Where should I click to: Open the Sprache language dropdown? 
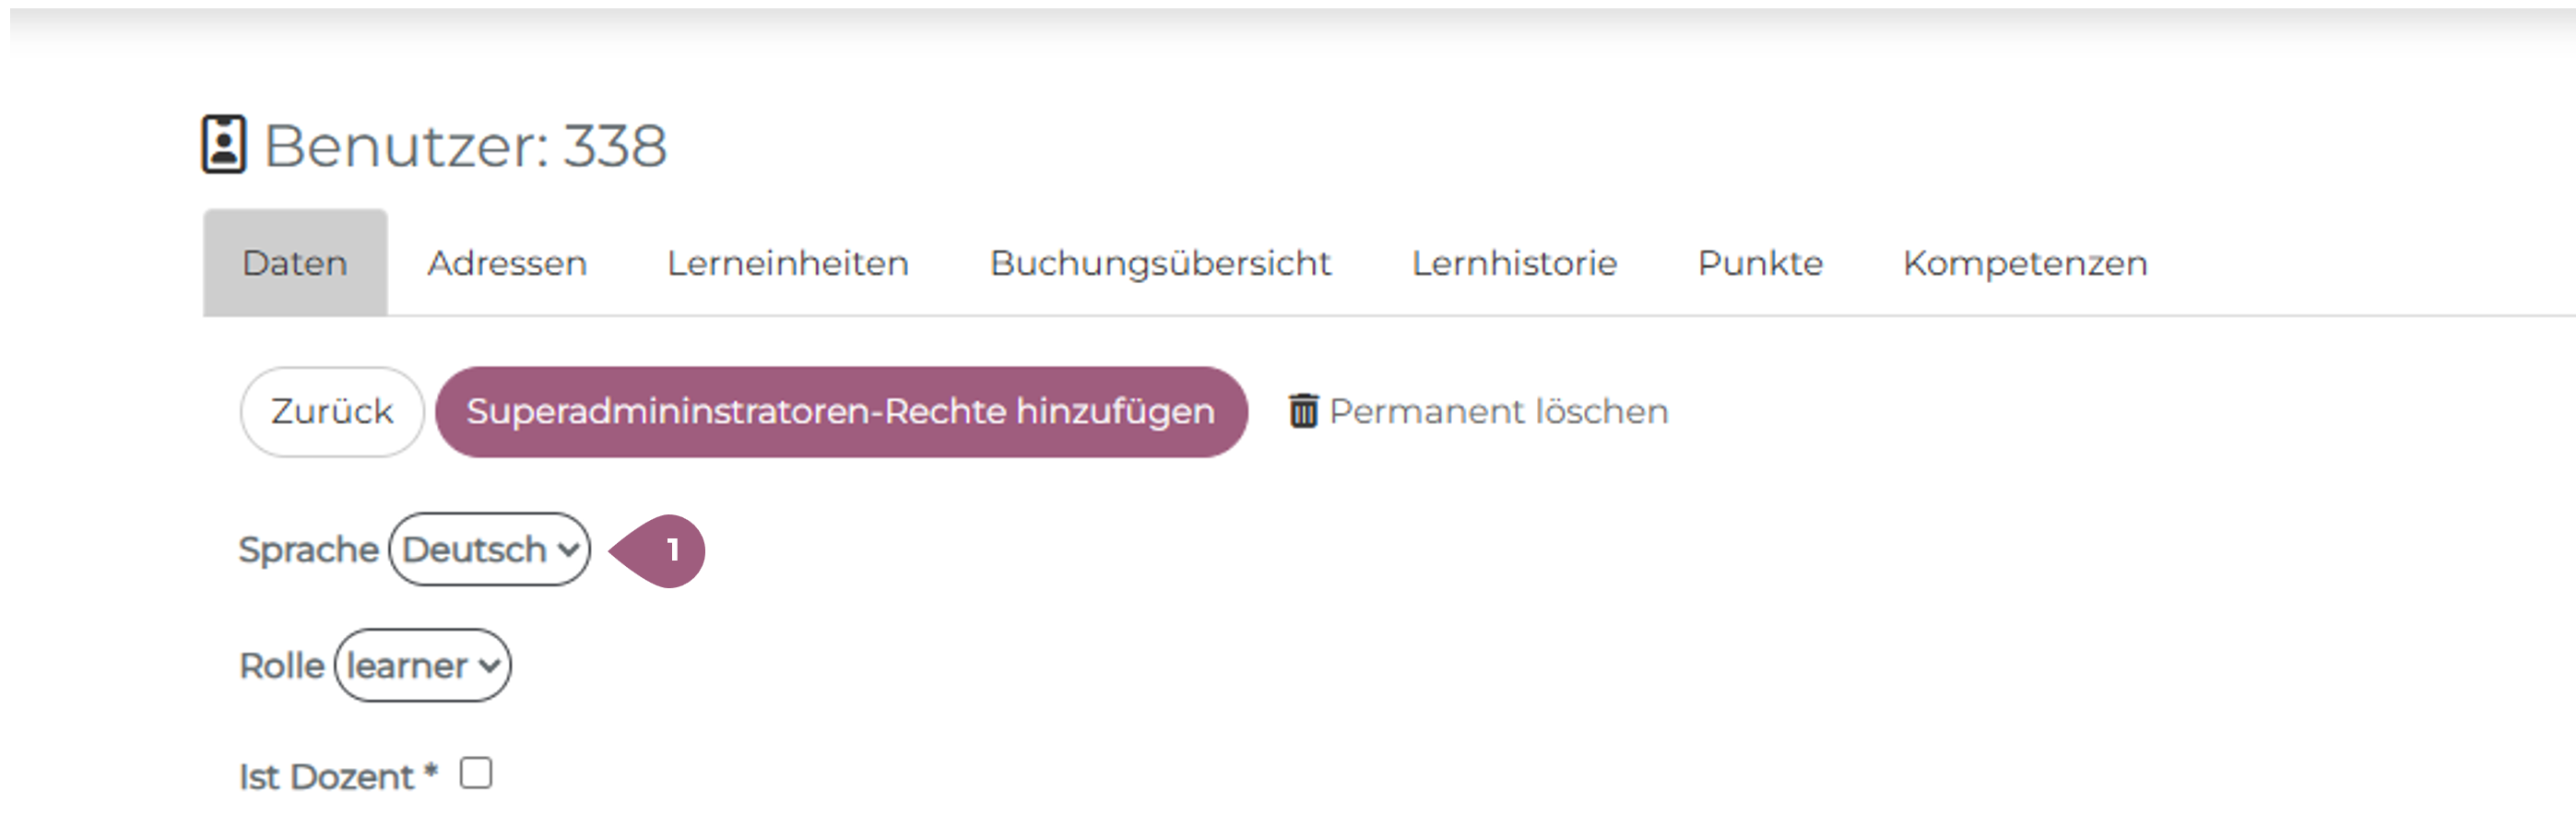[x=489, y=550]
